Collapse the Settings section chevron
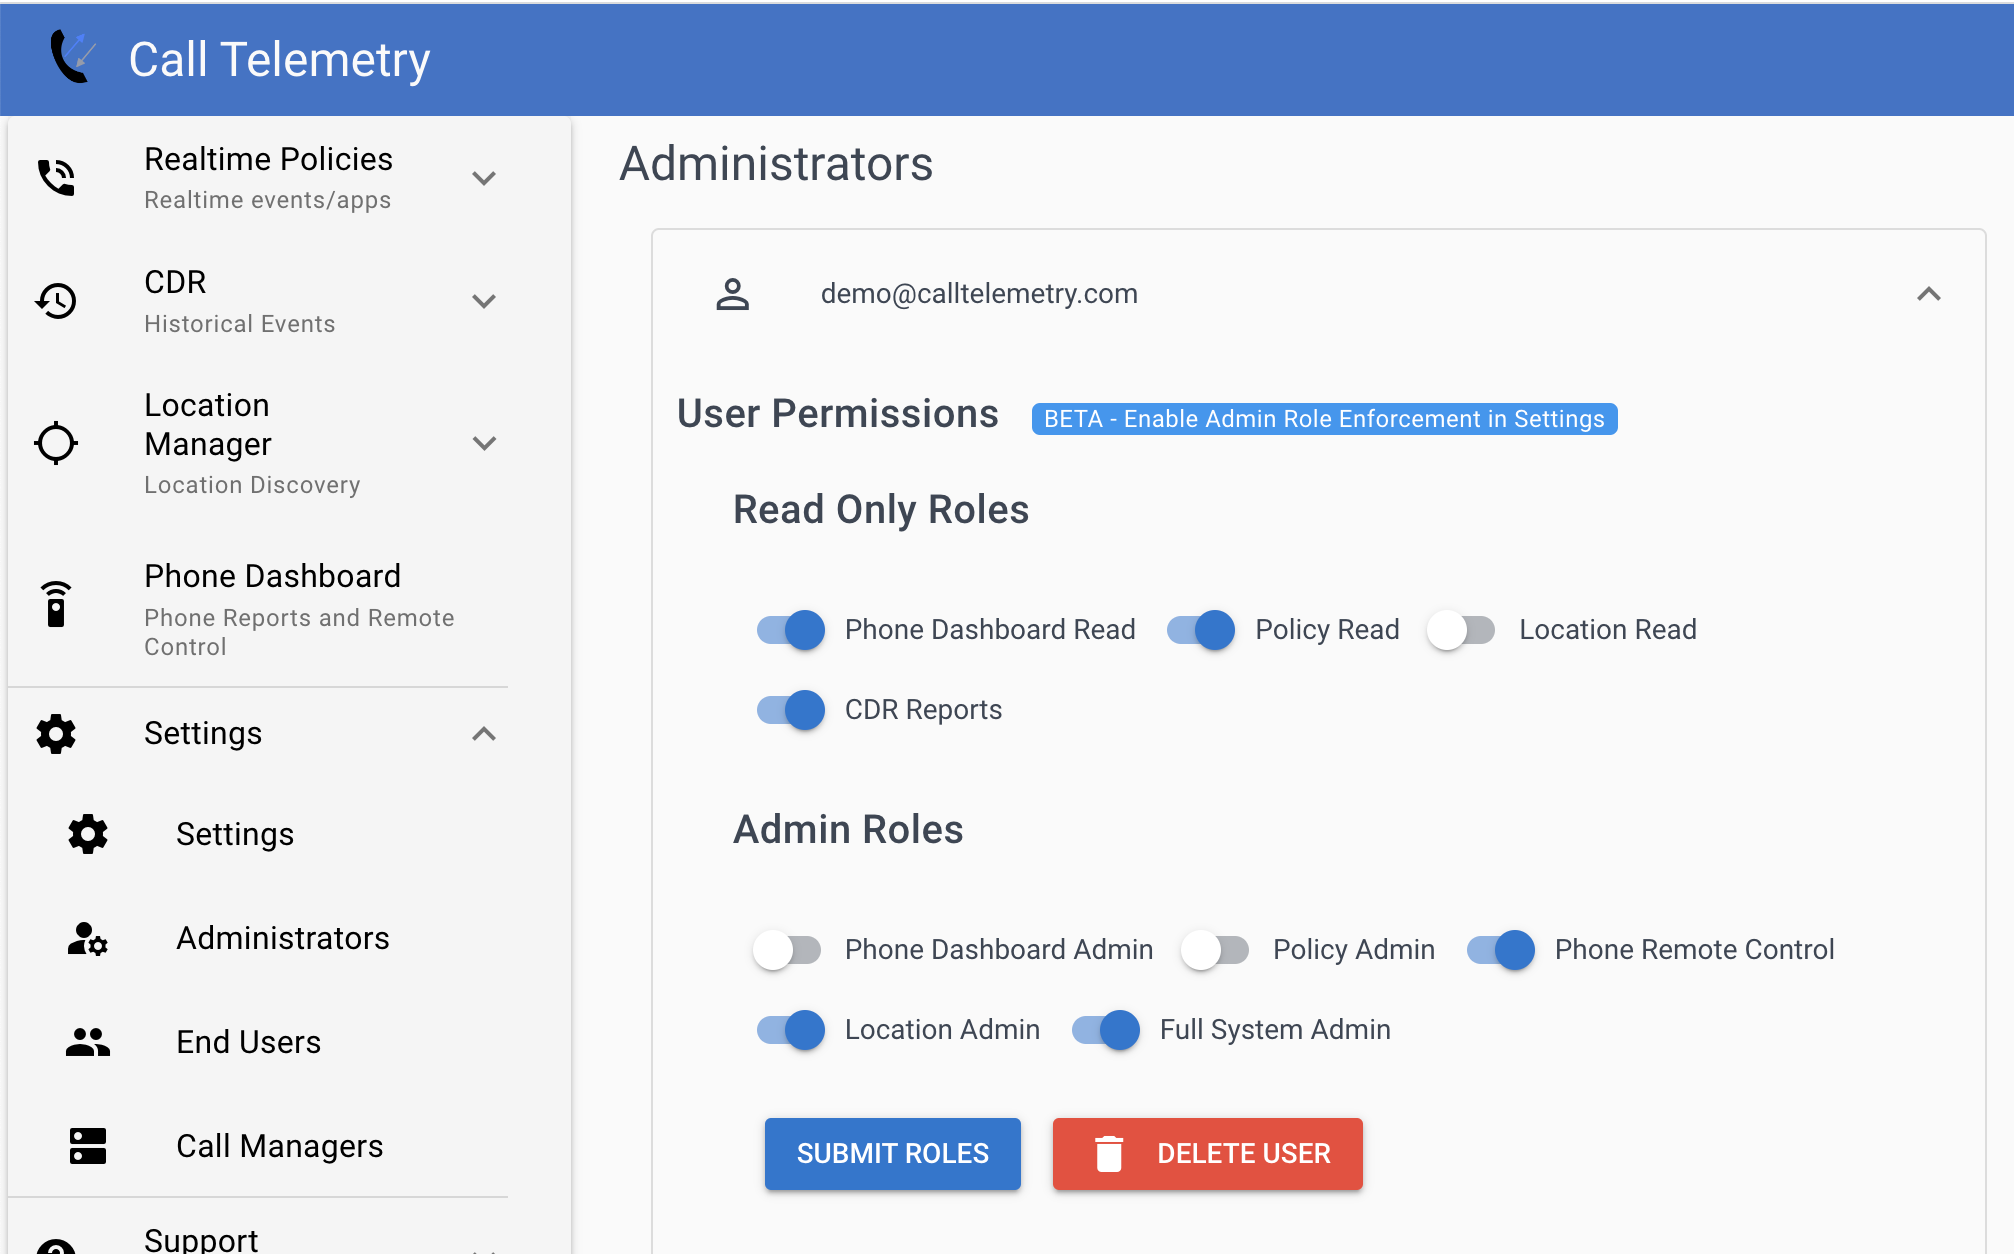This screenshot has height=1254, width=2014. (x=485, y=732)
